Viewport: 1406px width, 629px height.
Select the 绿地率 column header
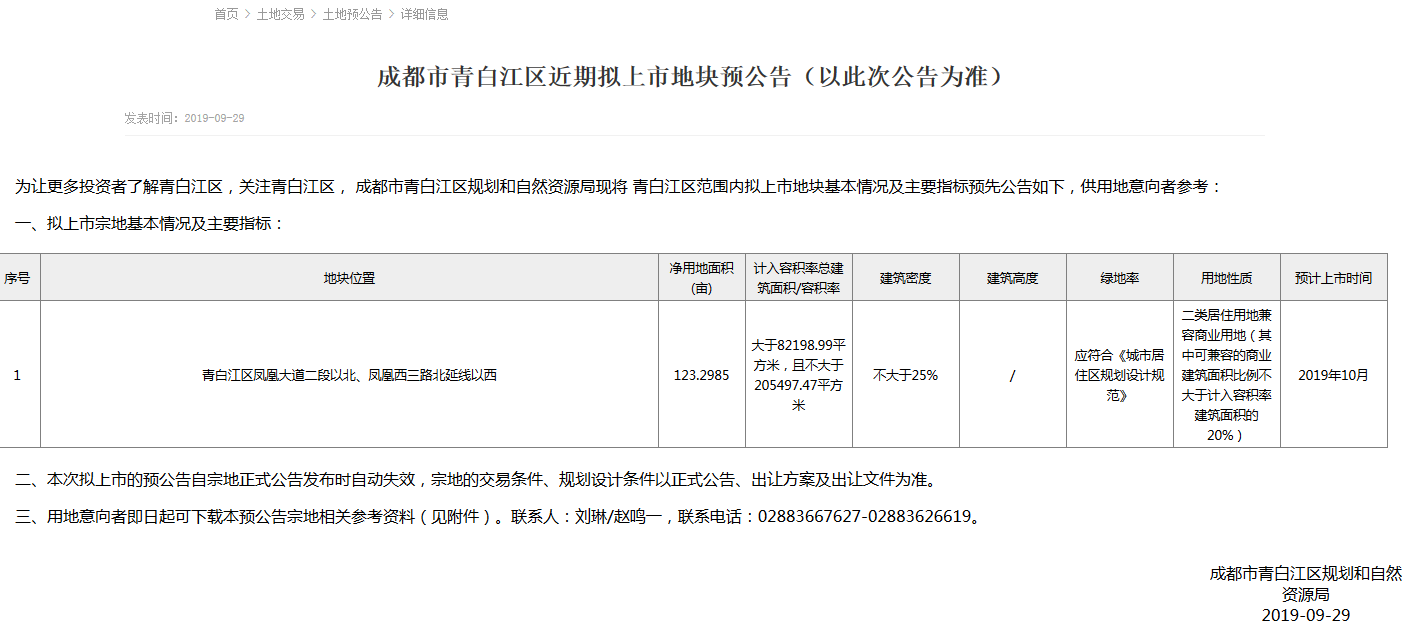click(x=1119, y=278)
